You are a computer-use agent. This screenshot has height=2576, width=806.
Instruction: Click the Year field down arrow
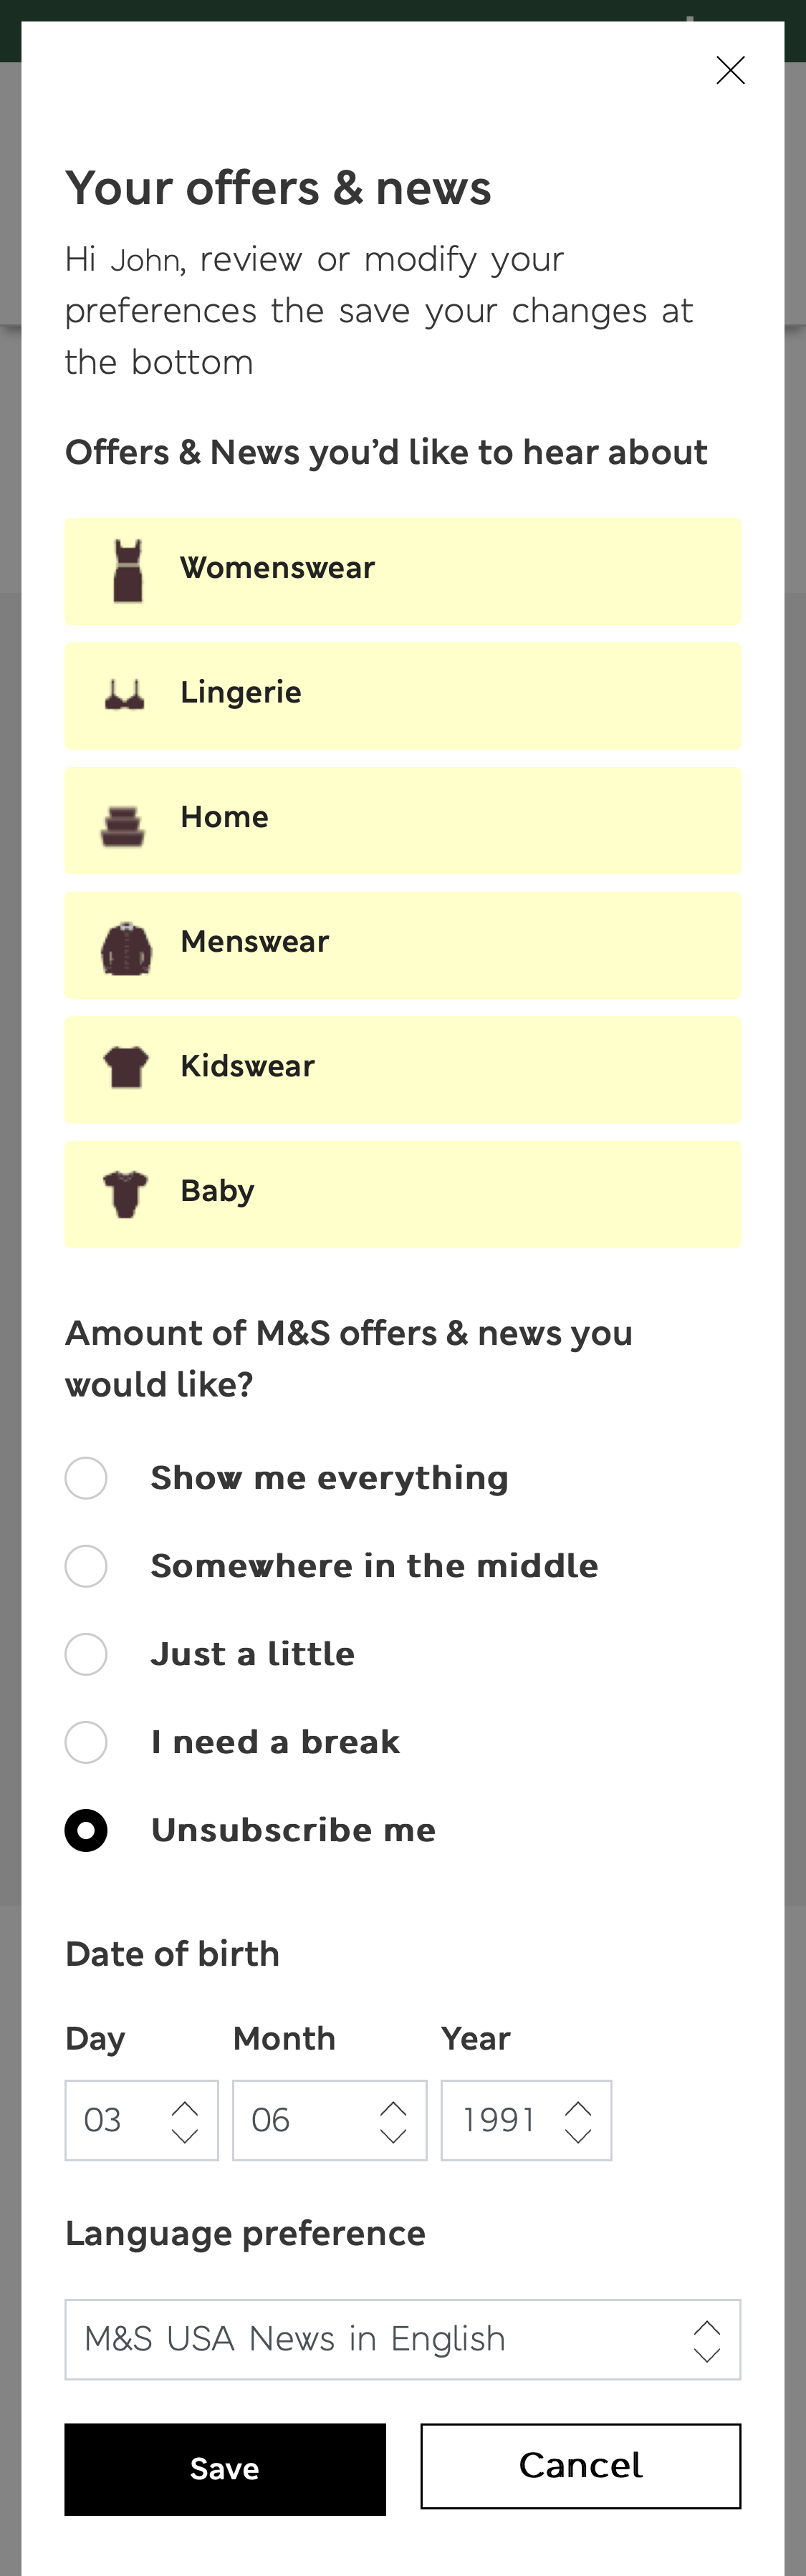[x=580, y=2138]
